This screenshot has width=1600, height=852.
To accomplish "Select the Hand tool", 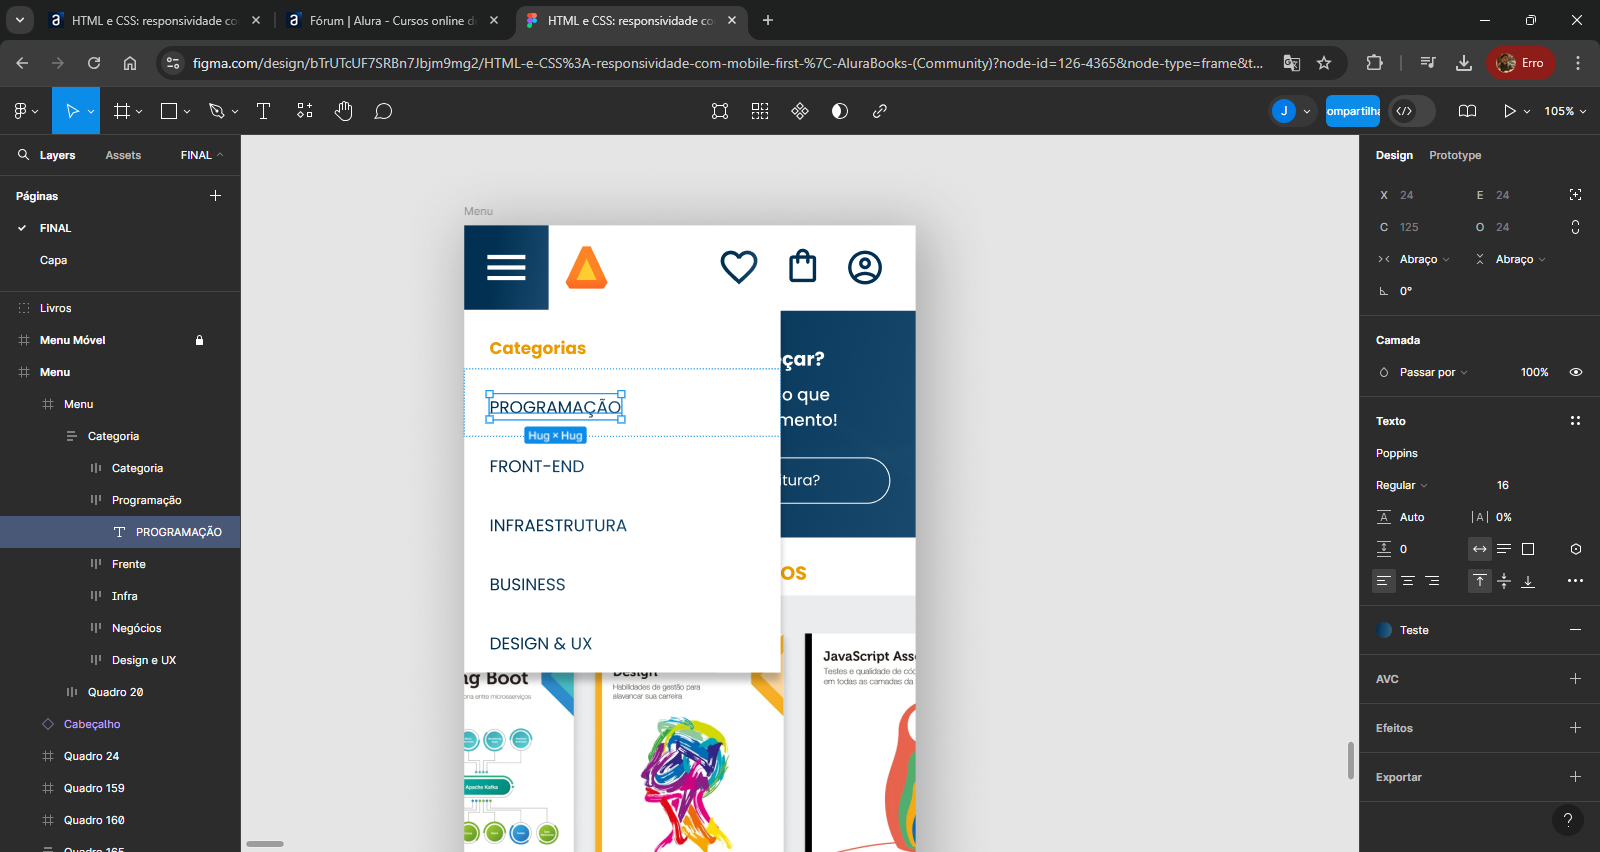I will pos(344,111).
